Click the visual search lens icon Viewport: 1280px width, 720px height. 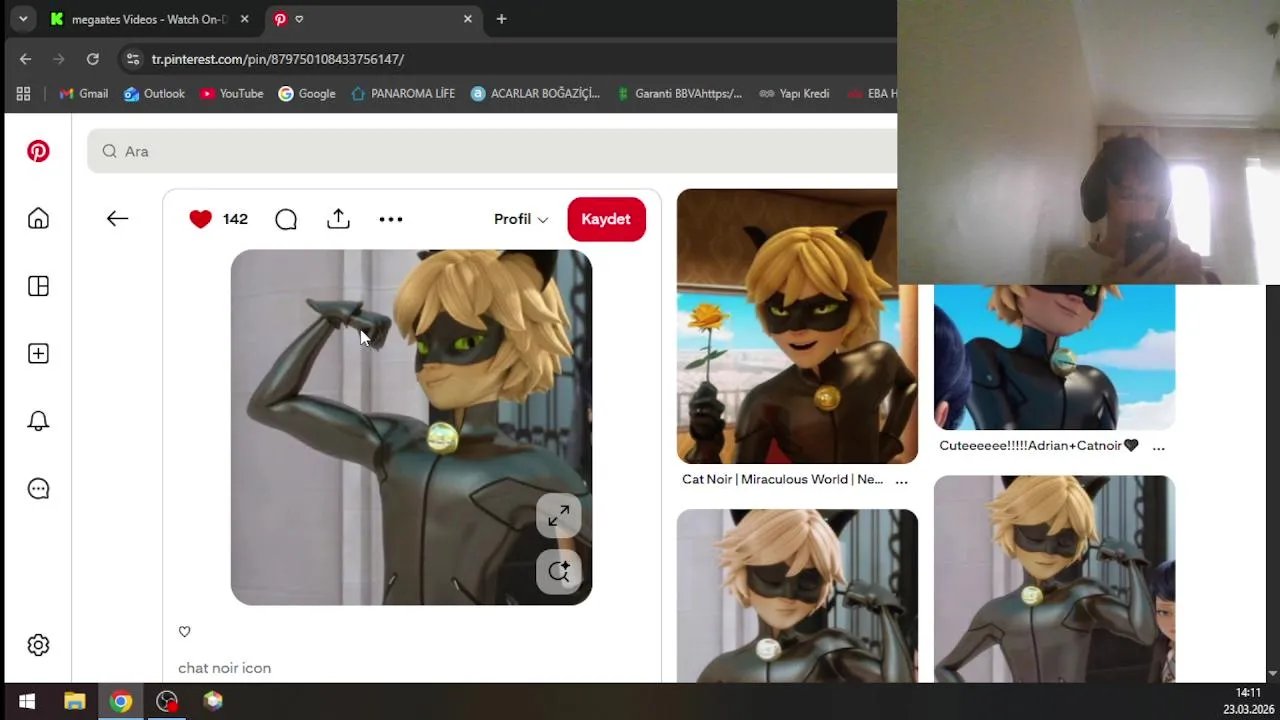(x=559, y=571)
